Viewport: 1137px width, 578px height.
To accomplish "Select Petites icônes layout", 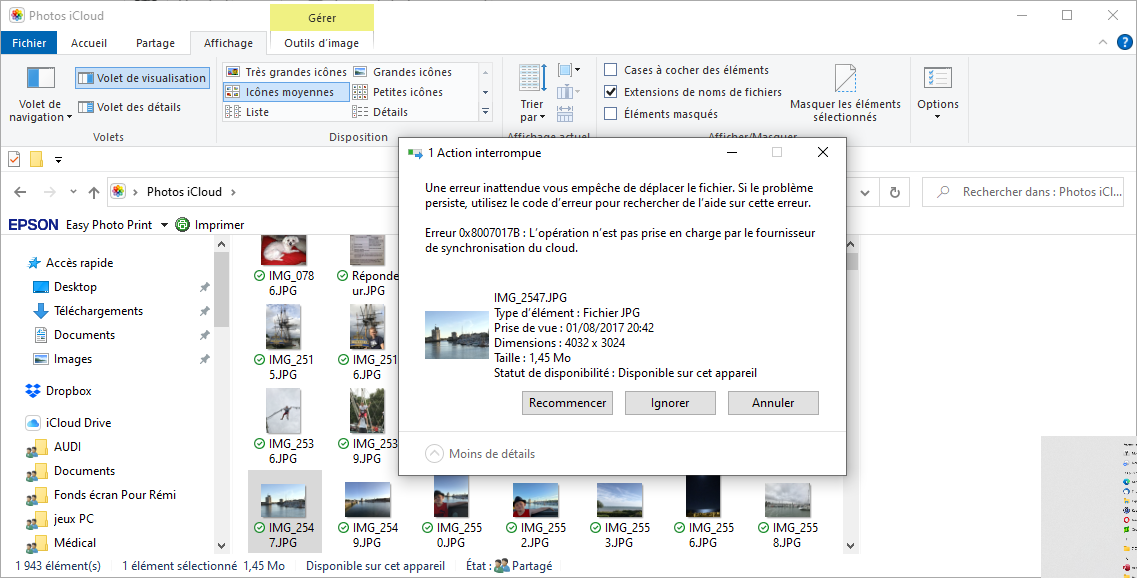I will point(398,92).
